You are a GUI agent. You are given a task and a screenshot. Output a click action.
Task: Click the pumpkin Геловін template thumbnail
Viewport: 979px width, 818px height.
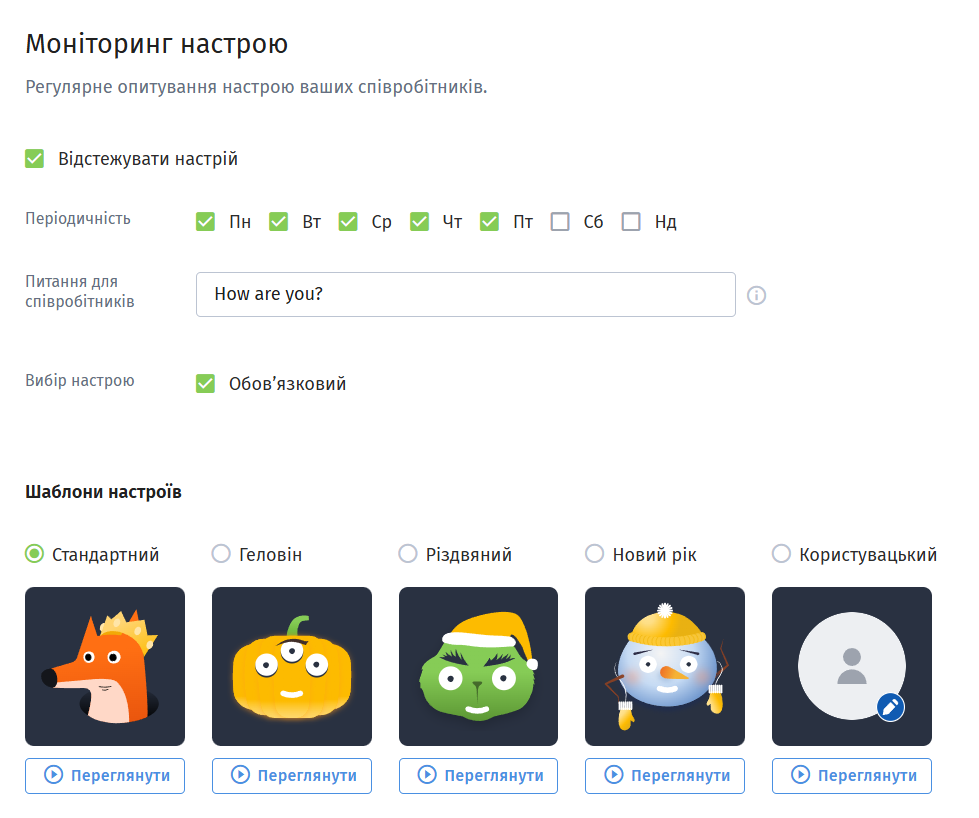(292, 666)
